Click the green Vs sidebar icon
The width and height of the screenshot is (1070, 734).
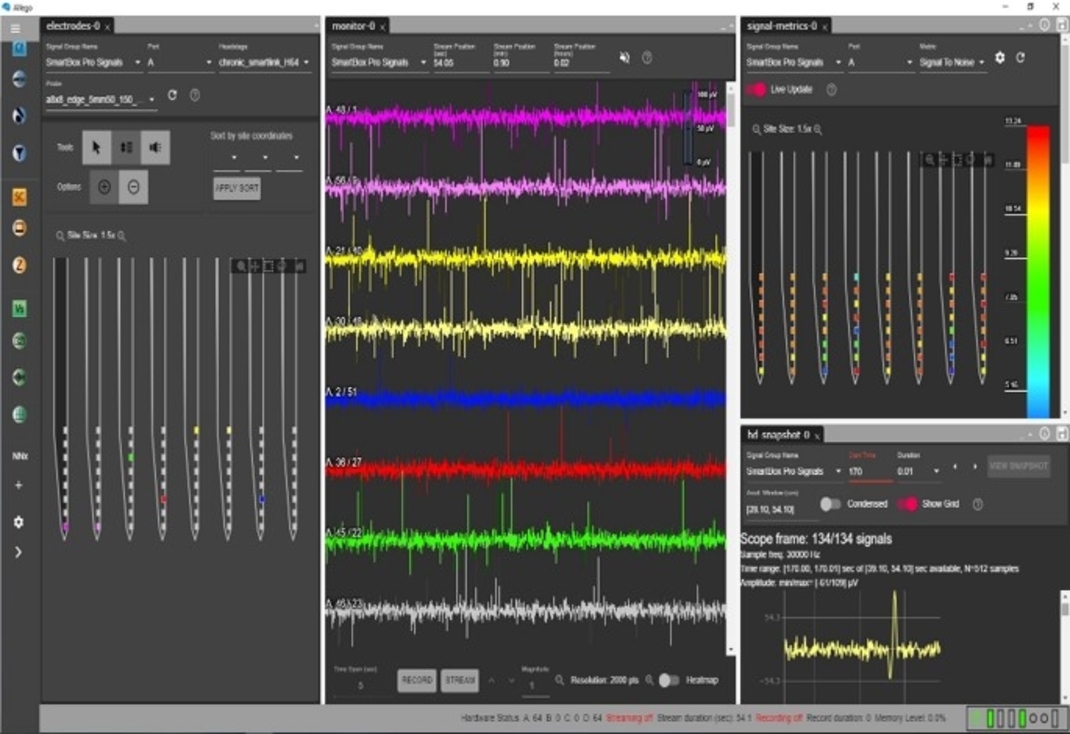[19, 309]
